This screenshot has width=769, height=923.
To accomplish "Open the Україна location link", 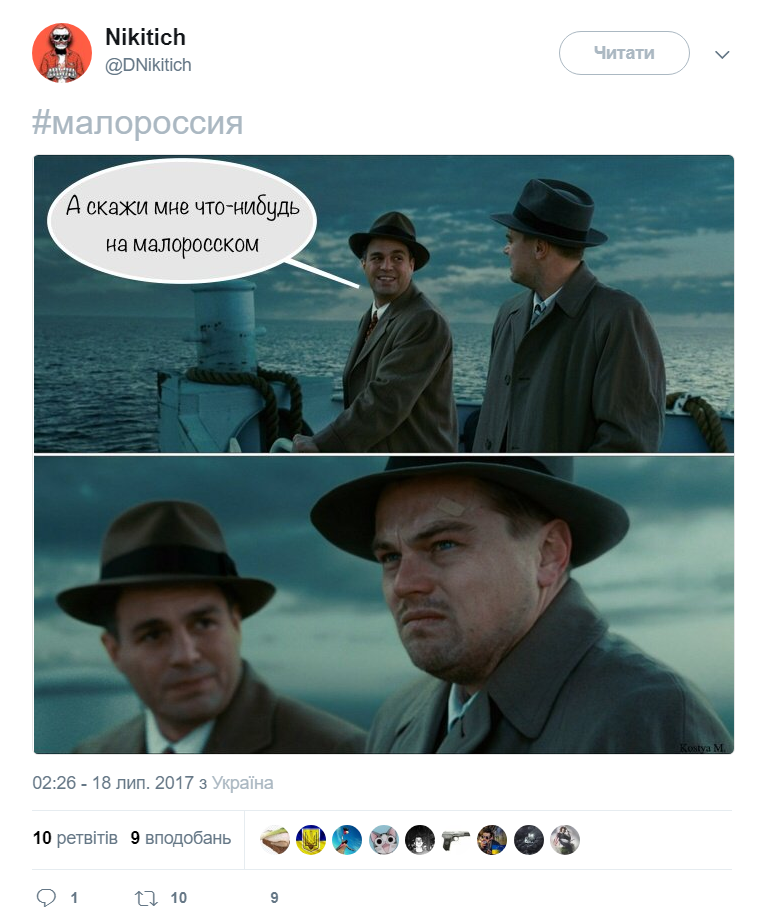I will pyautogui.click(x=243, y=783).
